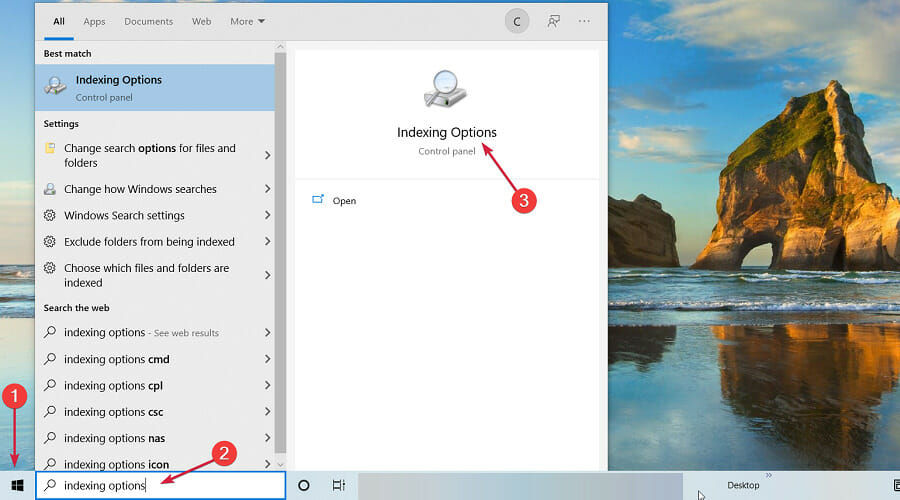Expand Windows Search settings chevron

click(x=267, y=215)
